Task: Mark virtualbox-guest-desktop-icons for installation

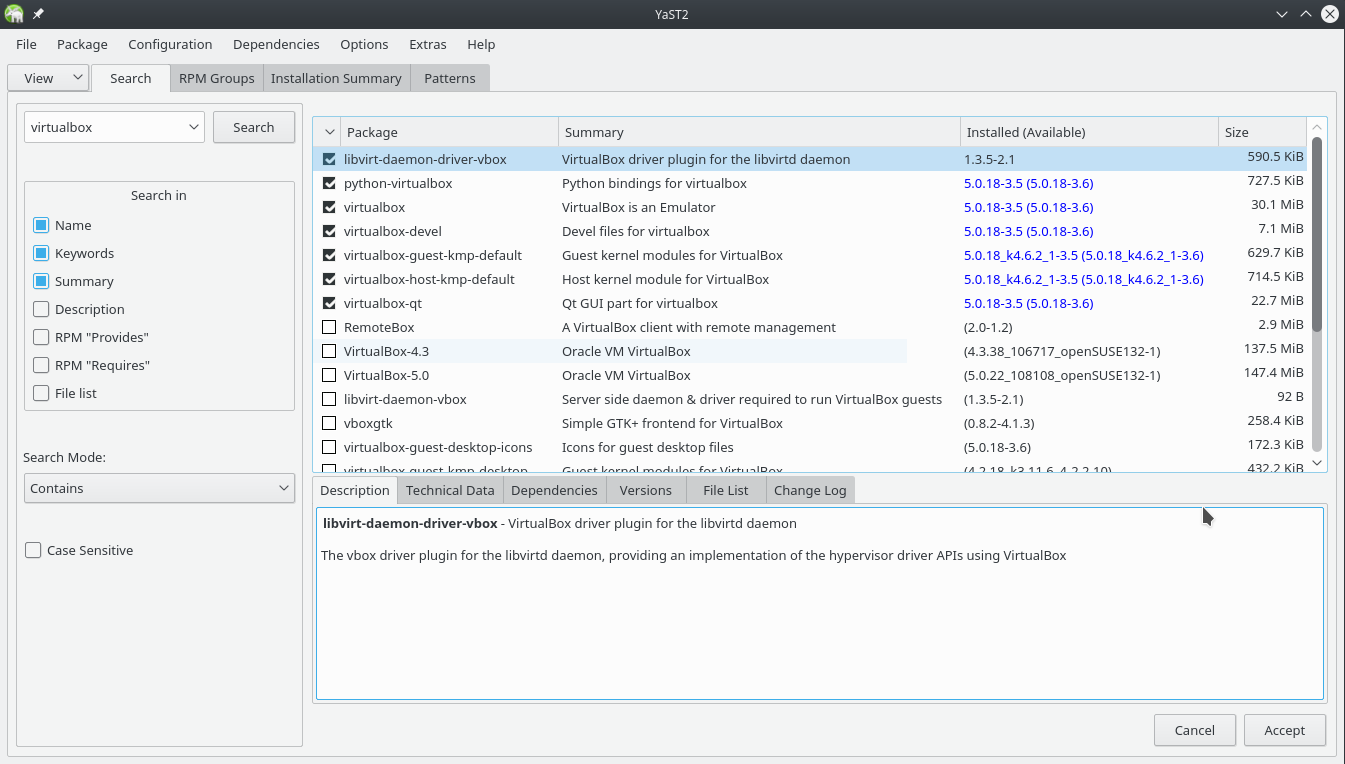Action: (329, 447)
